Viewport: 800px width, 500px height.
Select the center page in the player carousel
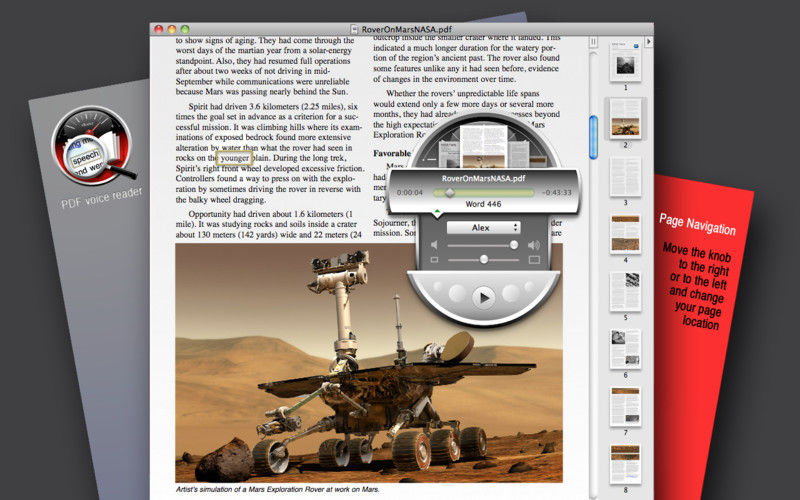(x=483, y=147)
